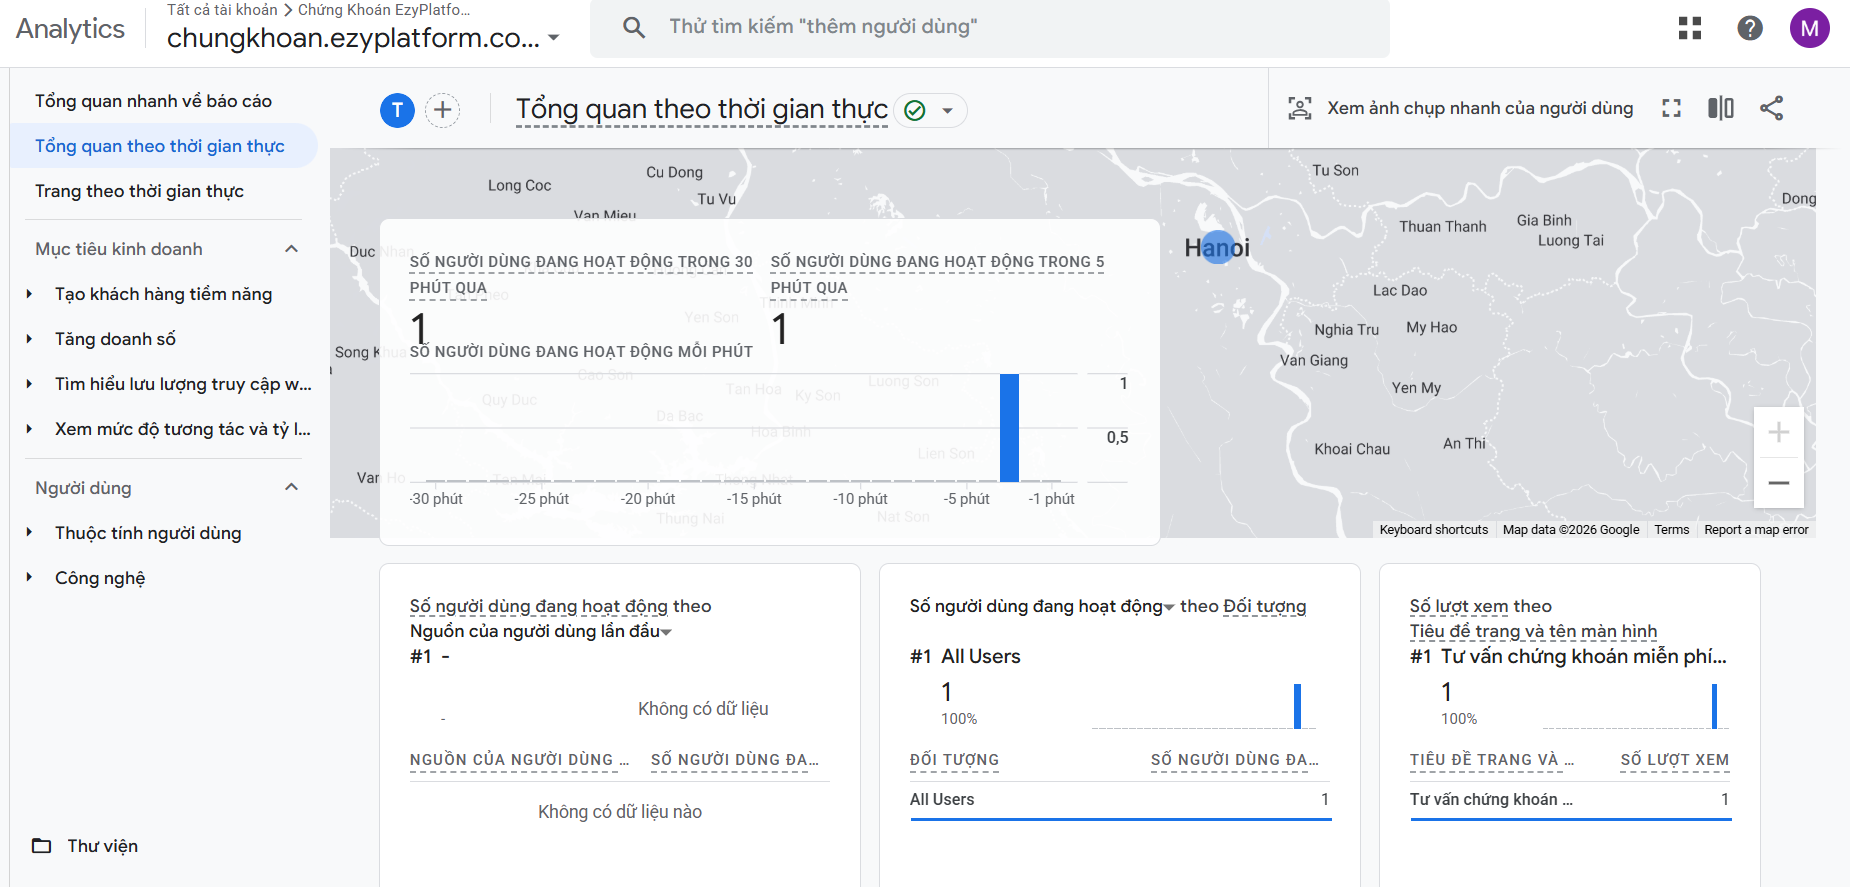Click SỐ LƯỢT XEM column header

tap(1675, 760)
